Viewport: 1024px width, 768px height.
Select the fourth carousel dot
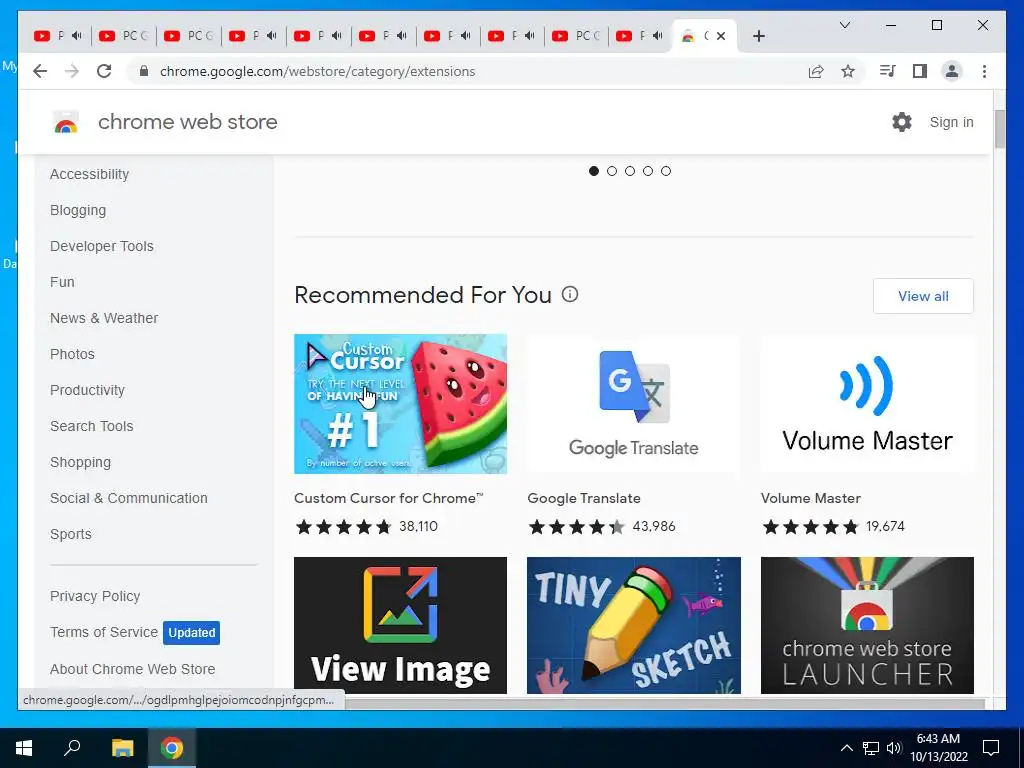coord(648,171)
